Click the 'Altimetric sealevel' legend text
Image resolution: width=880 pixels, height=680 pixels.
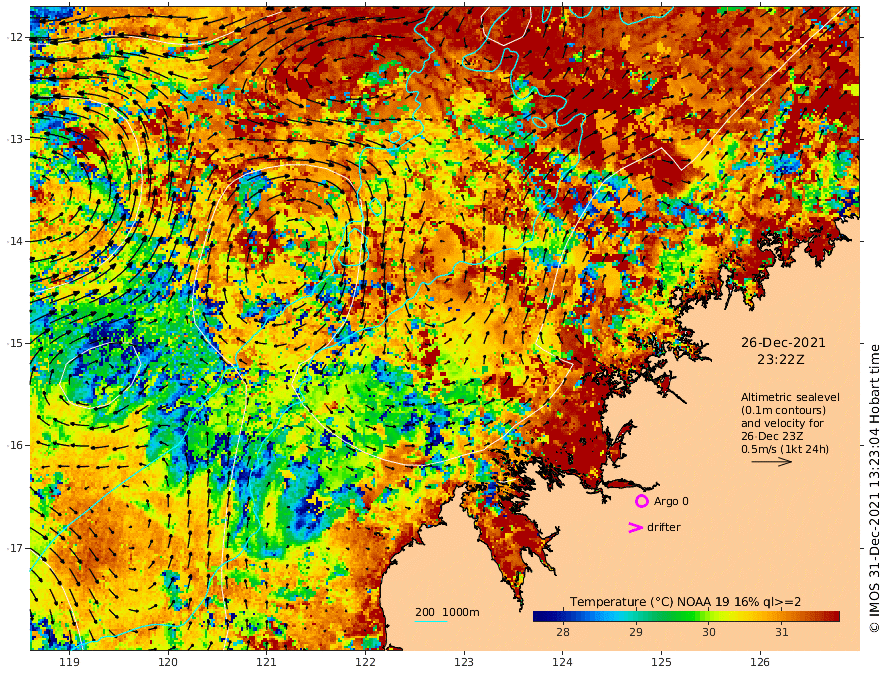790,397
